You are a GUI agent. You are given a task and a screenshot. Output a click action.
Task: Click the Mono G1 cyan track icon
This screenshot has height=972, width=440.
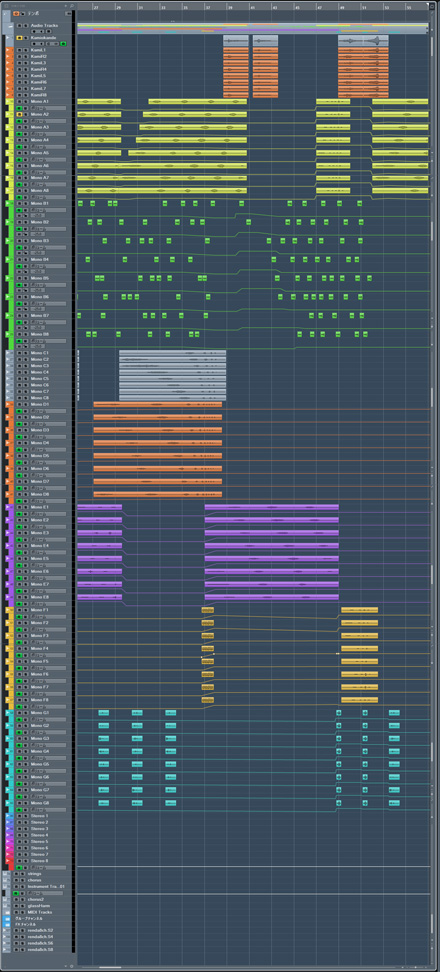9,712
